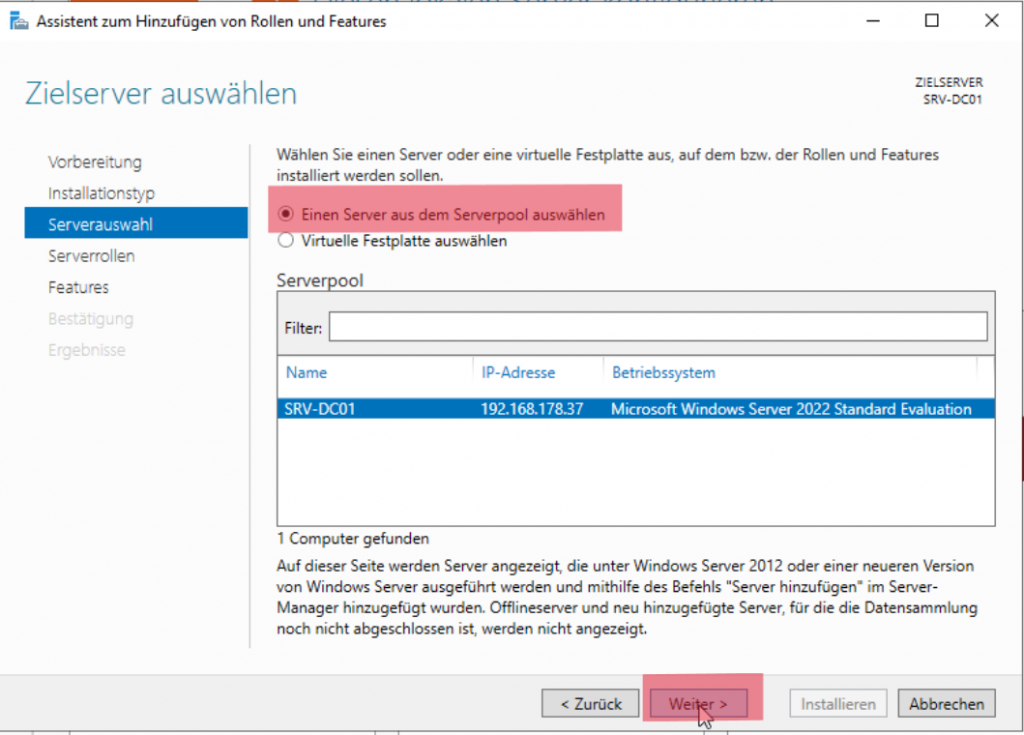
Task: Close the Rollen und Features wizard
Action: [x=990, y=21]
